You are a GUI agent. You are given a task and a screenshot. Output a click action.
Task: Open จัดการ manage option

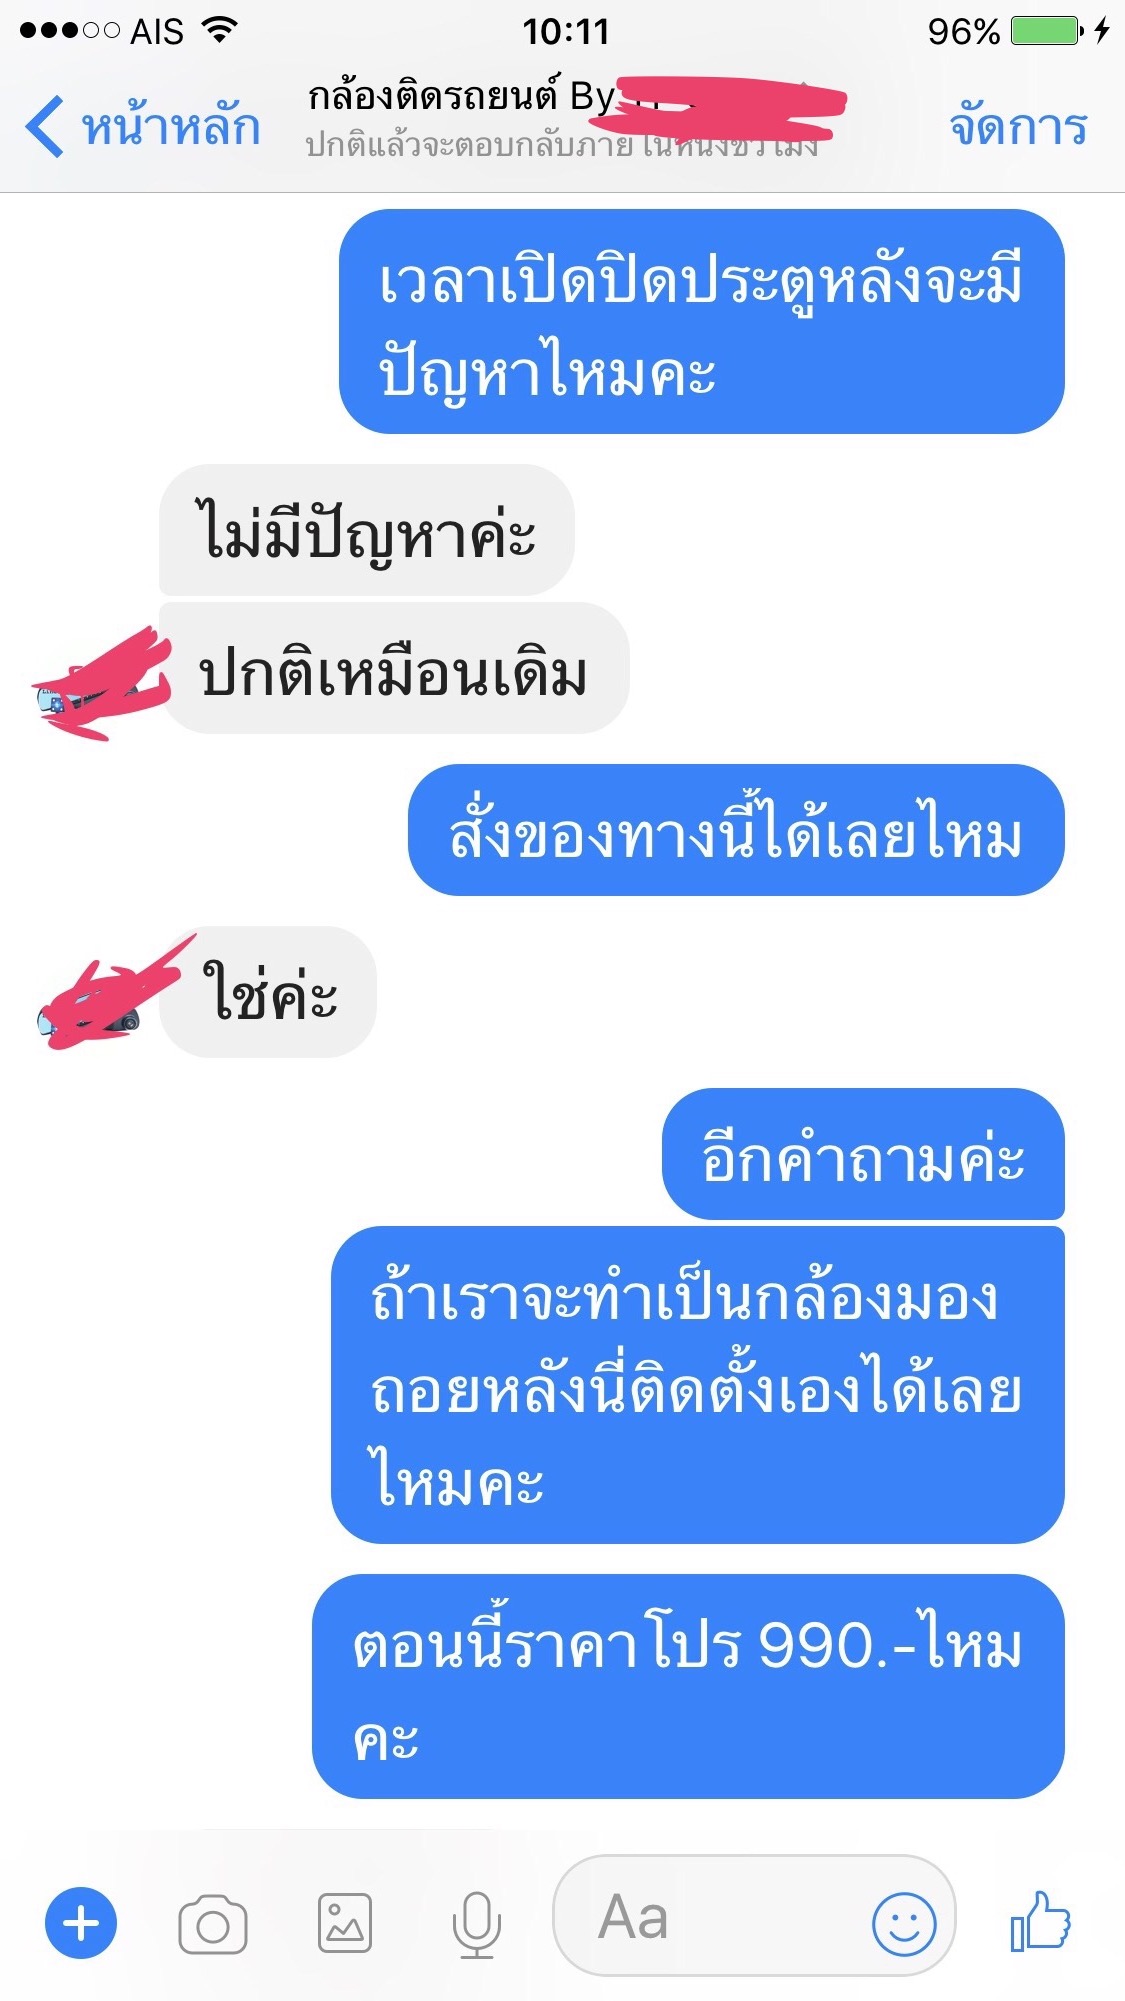[x=1018, y=126]
